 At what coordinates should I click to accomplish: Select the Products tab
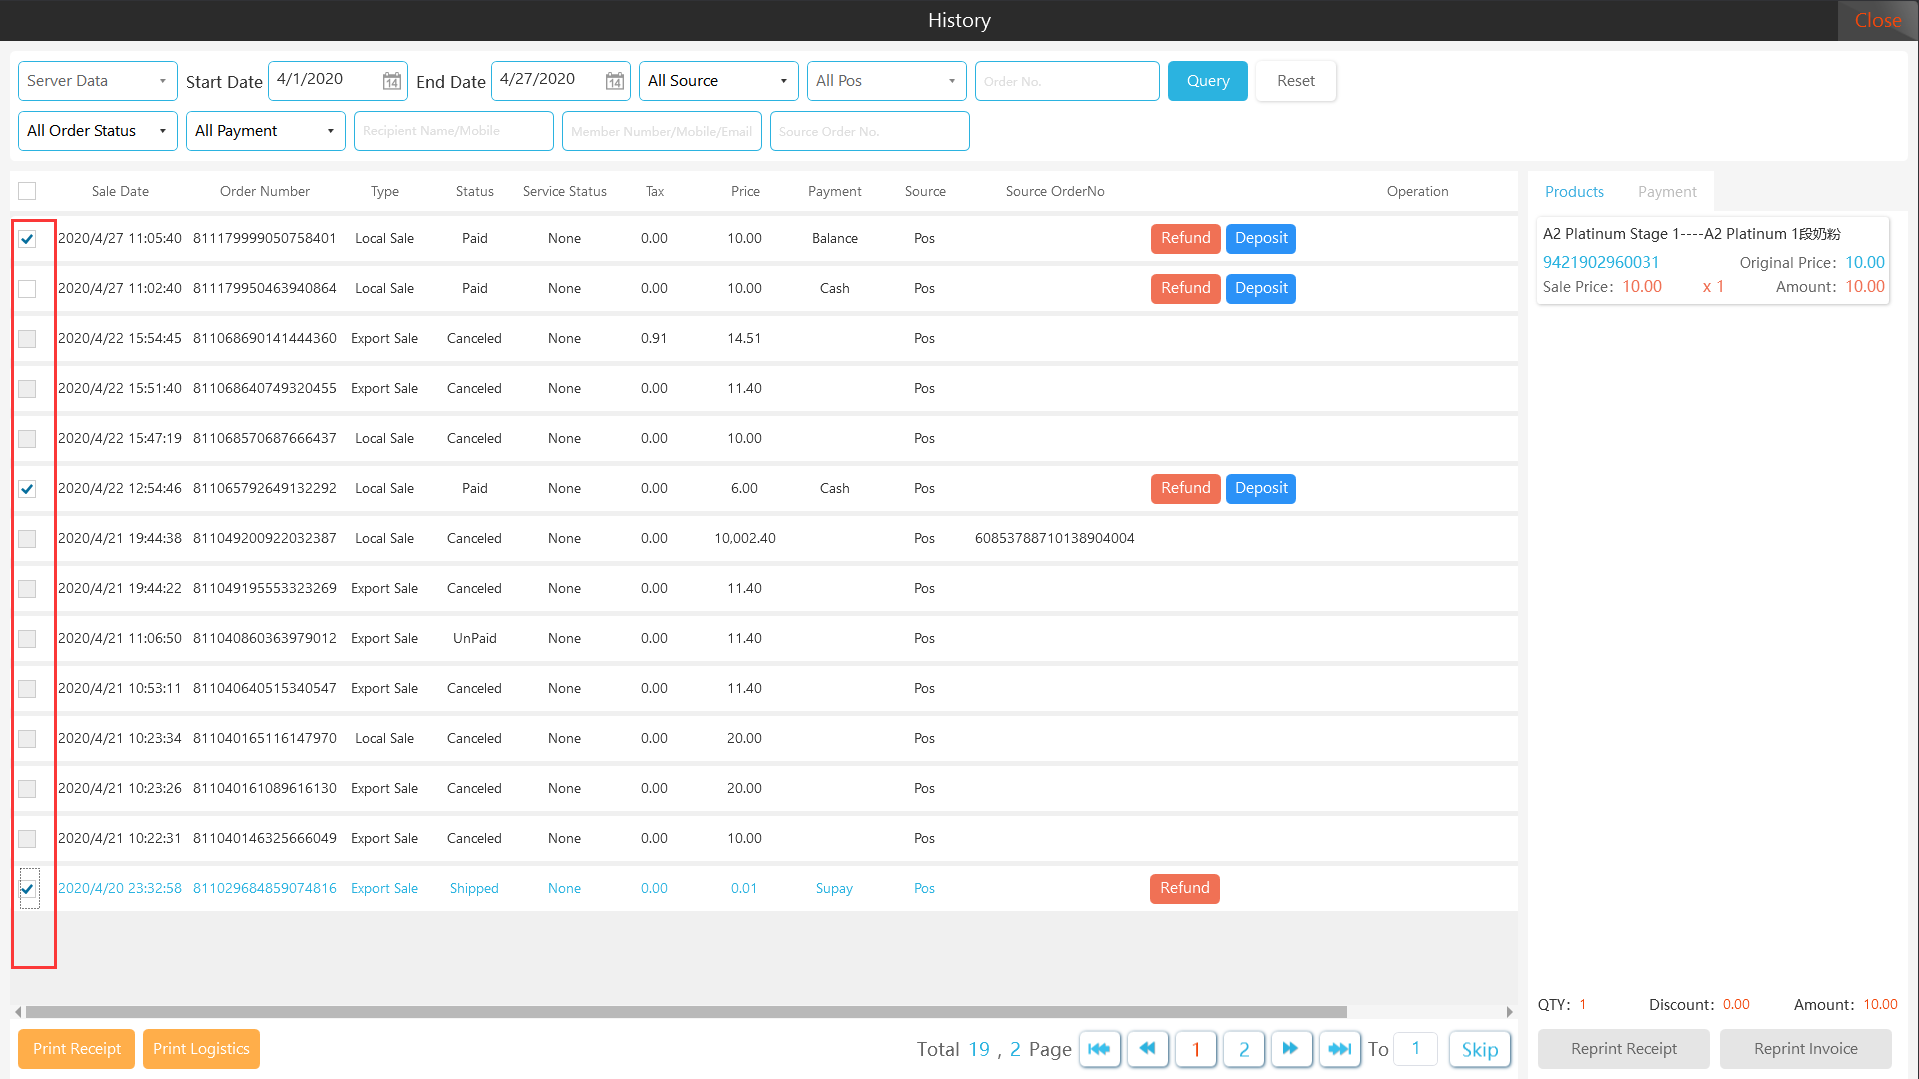(1574, 192)
